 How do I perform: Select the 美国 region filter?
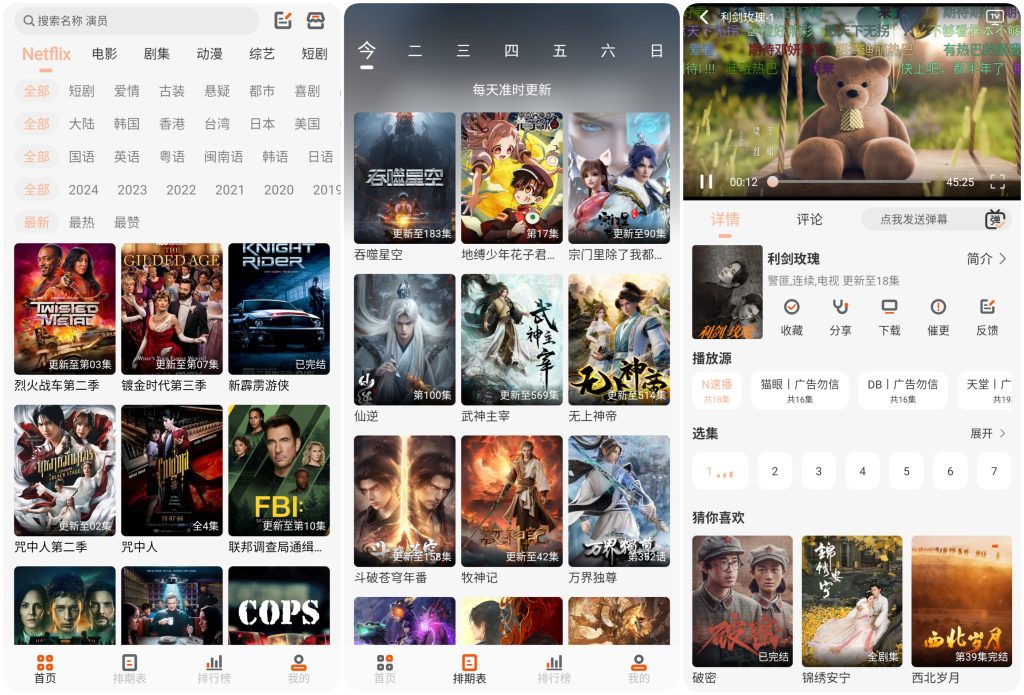pos(307,124)
